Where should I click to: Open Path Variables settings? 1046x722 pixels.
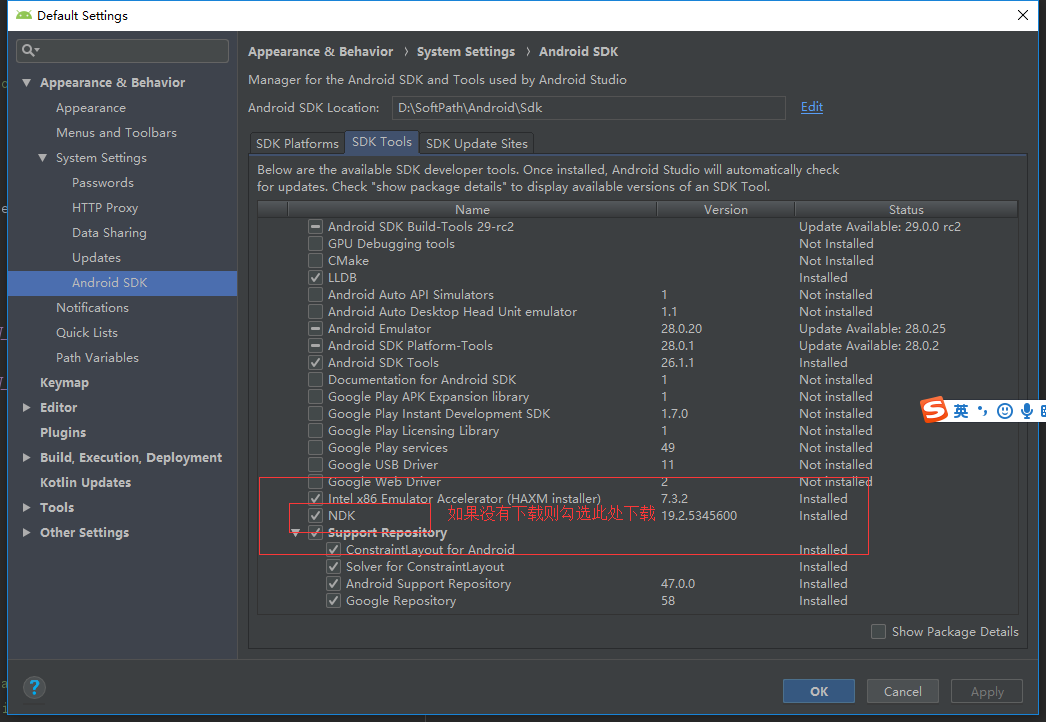(x=97, y=358)
